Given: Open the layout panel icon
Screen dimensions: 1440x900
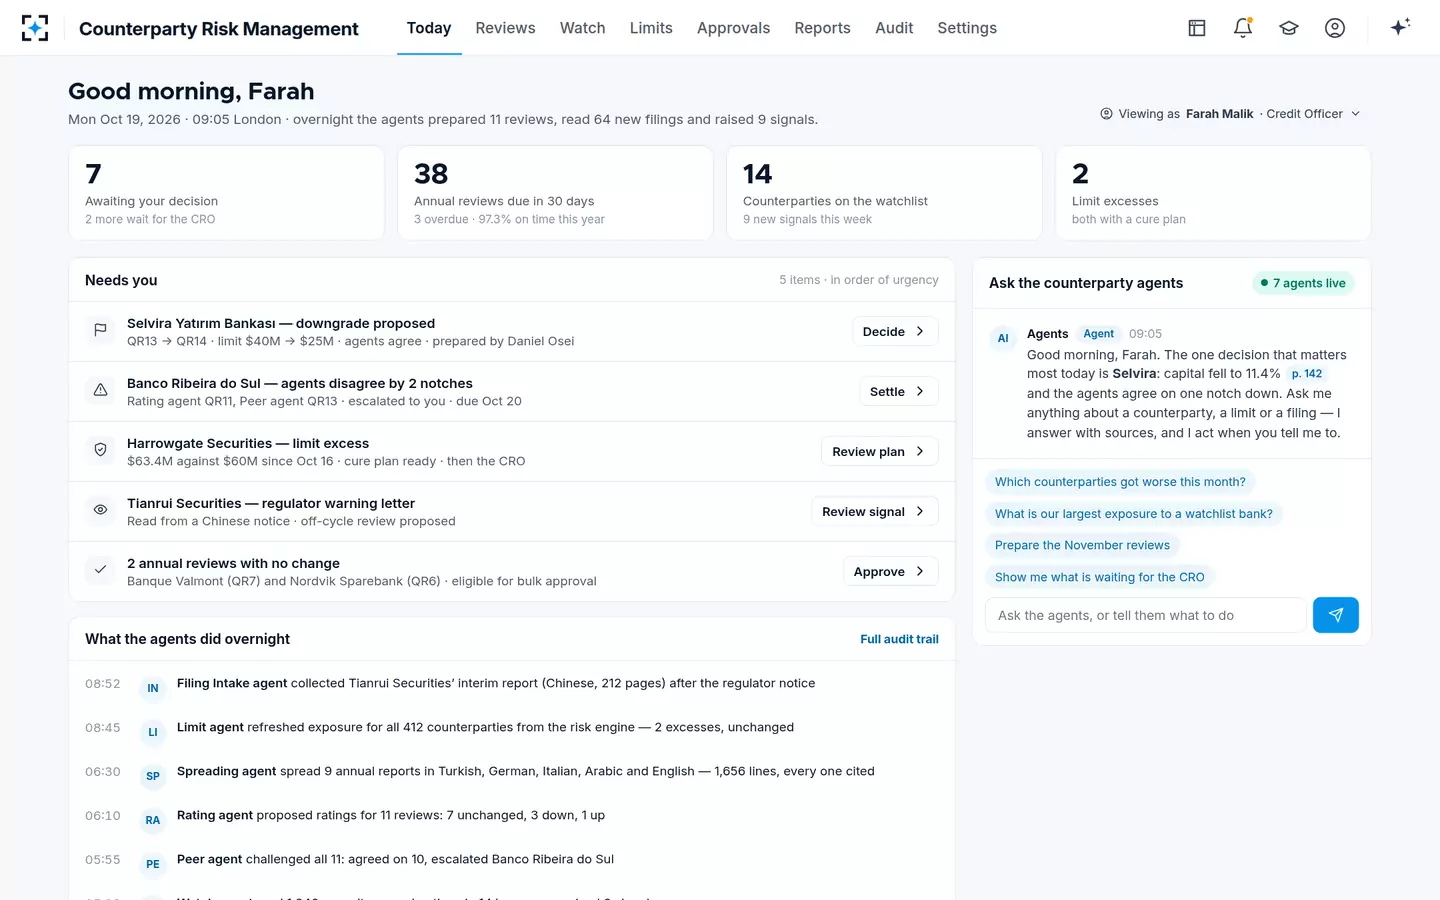Looking at the screenshot, I should [1197, 28].
